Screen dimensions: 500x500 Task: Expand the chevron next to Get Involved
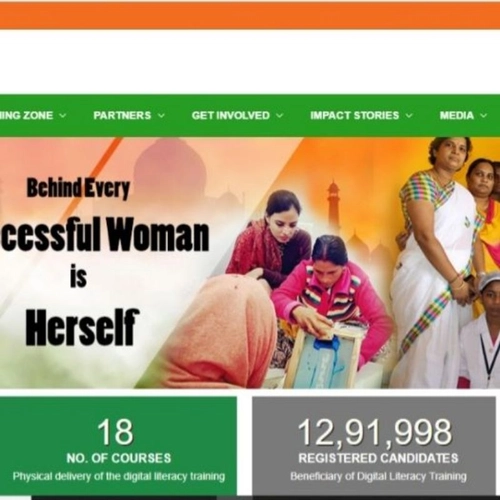(280, 116)
